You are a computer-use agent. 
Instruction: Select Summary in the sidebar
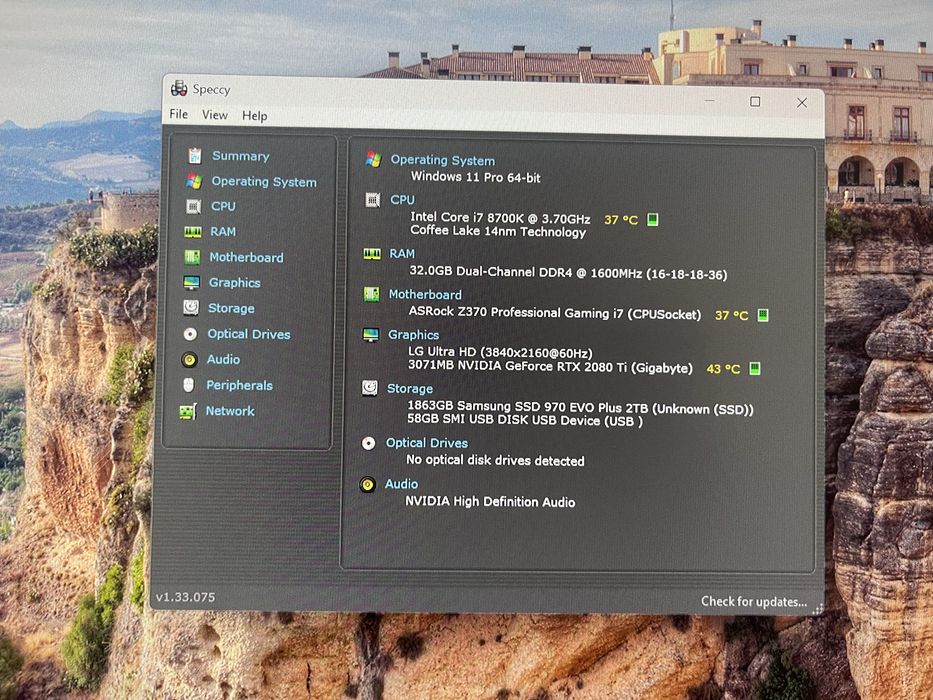coord(241,156)
